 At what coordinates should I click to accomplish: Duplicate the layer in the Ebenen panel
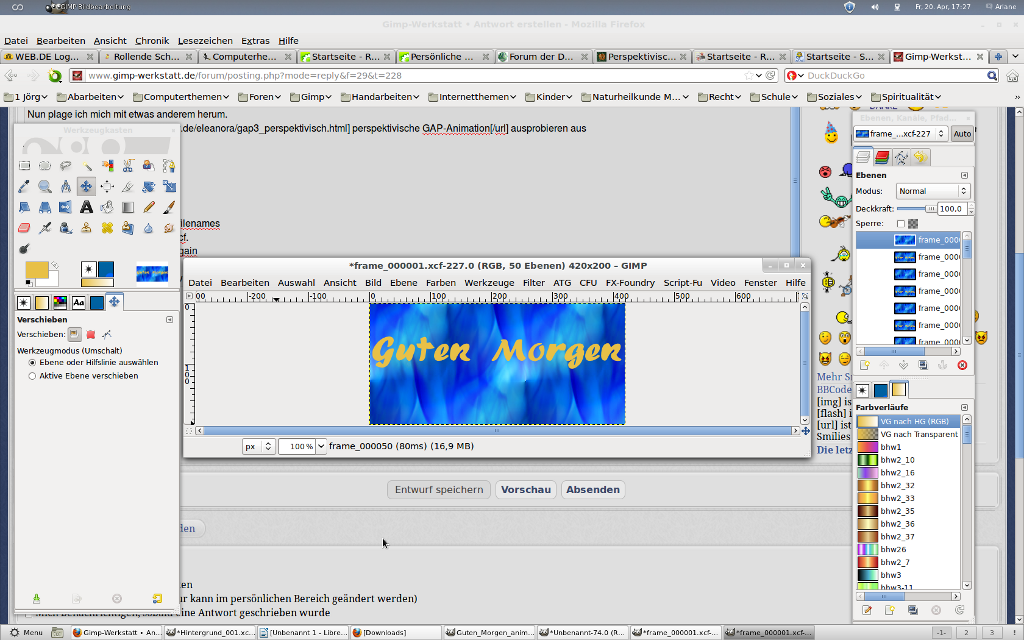pos(925,365)
